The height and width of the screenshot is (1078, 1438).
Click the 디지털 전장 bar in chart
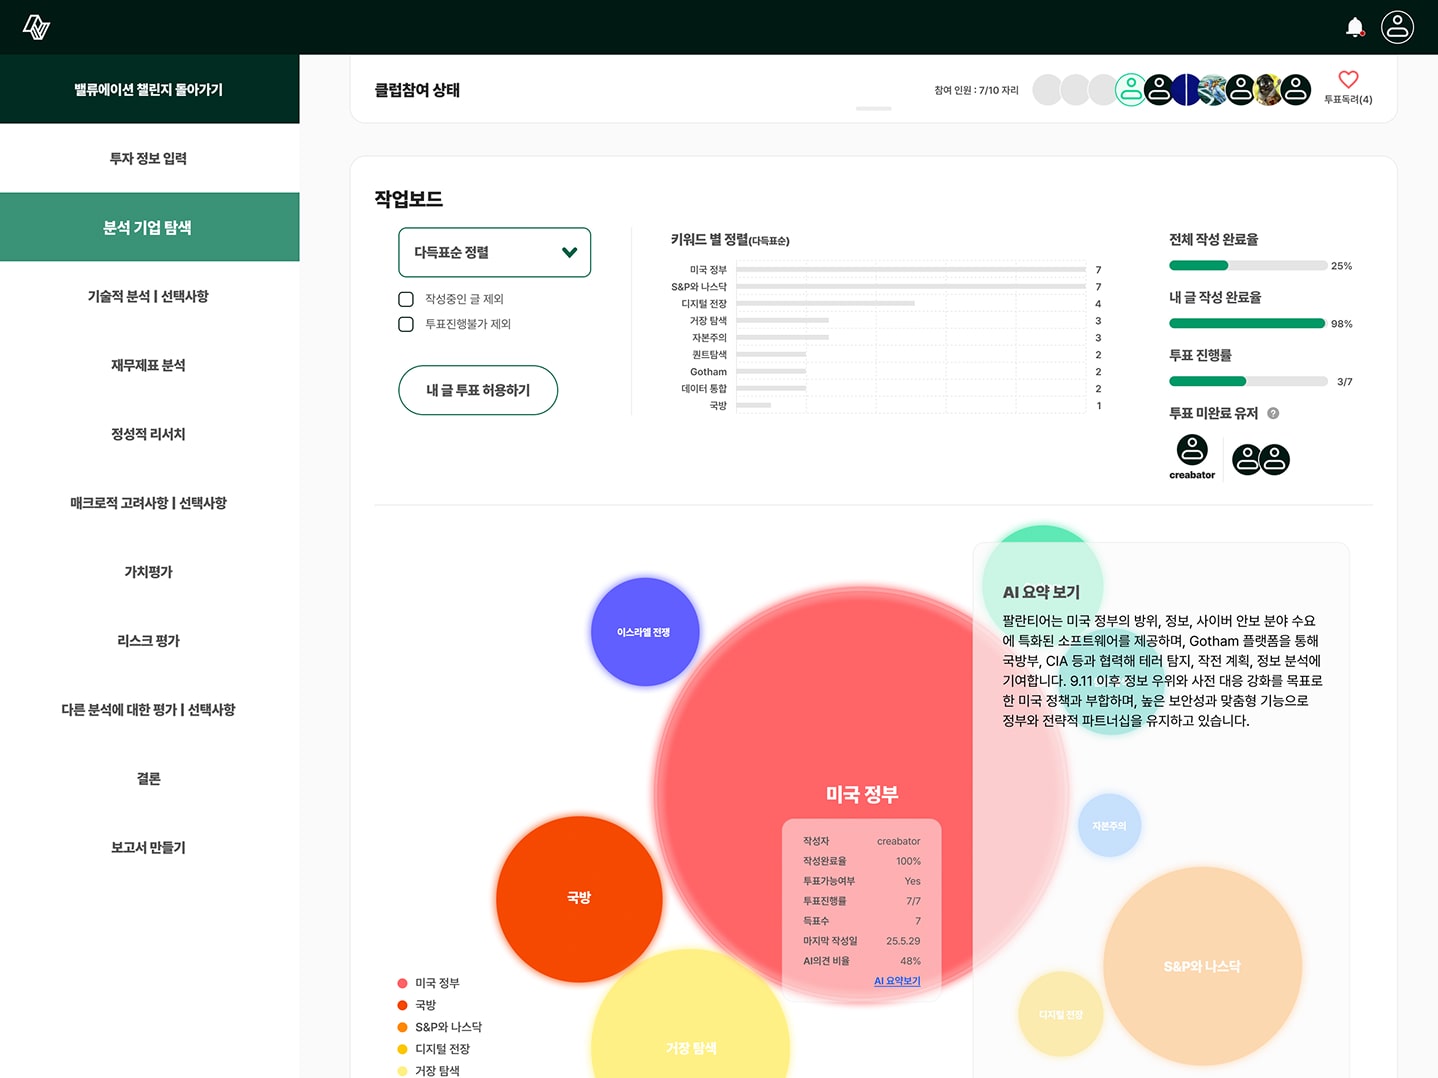click(x=825, y=304)
